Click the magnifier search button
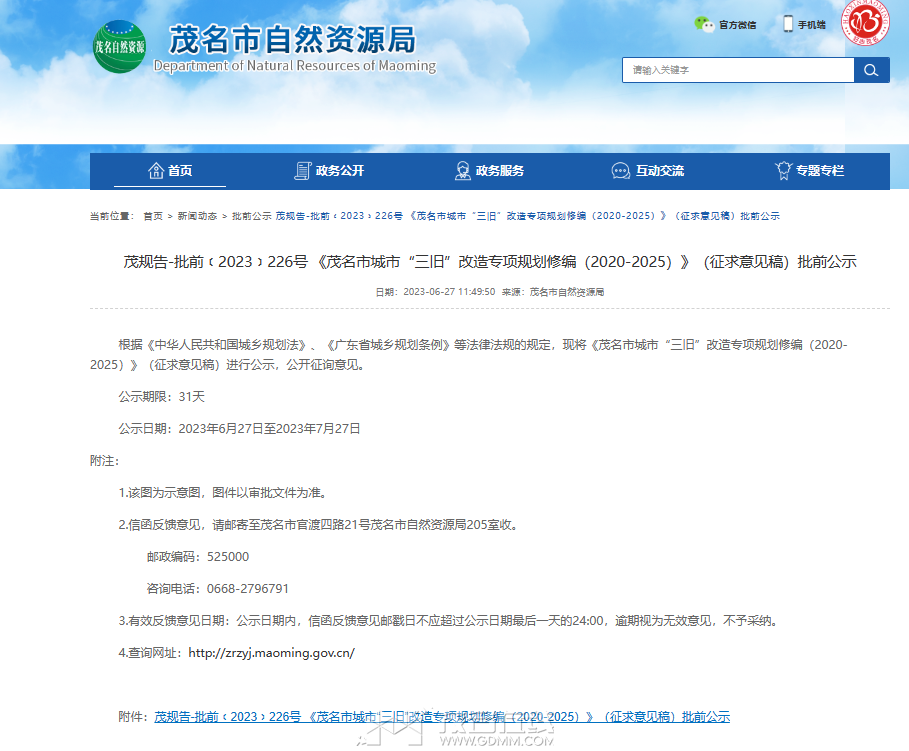The width and height of the screenshot is (909, 751). tap(871, 70)
